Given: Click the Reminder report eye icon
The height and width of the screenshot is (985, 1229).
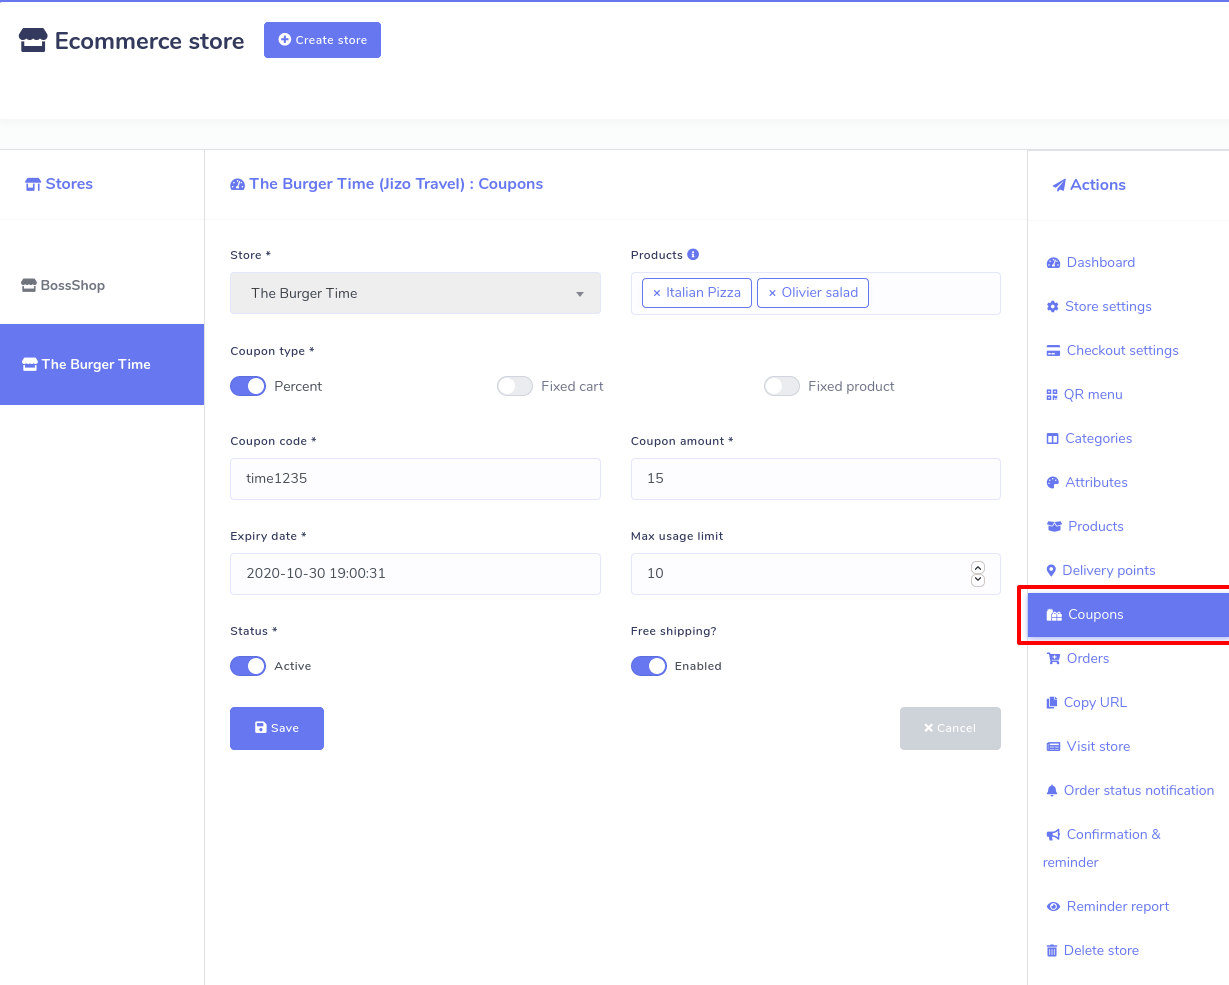Looking at the screenshot, I should coord(1053,907).
